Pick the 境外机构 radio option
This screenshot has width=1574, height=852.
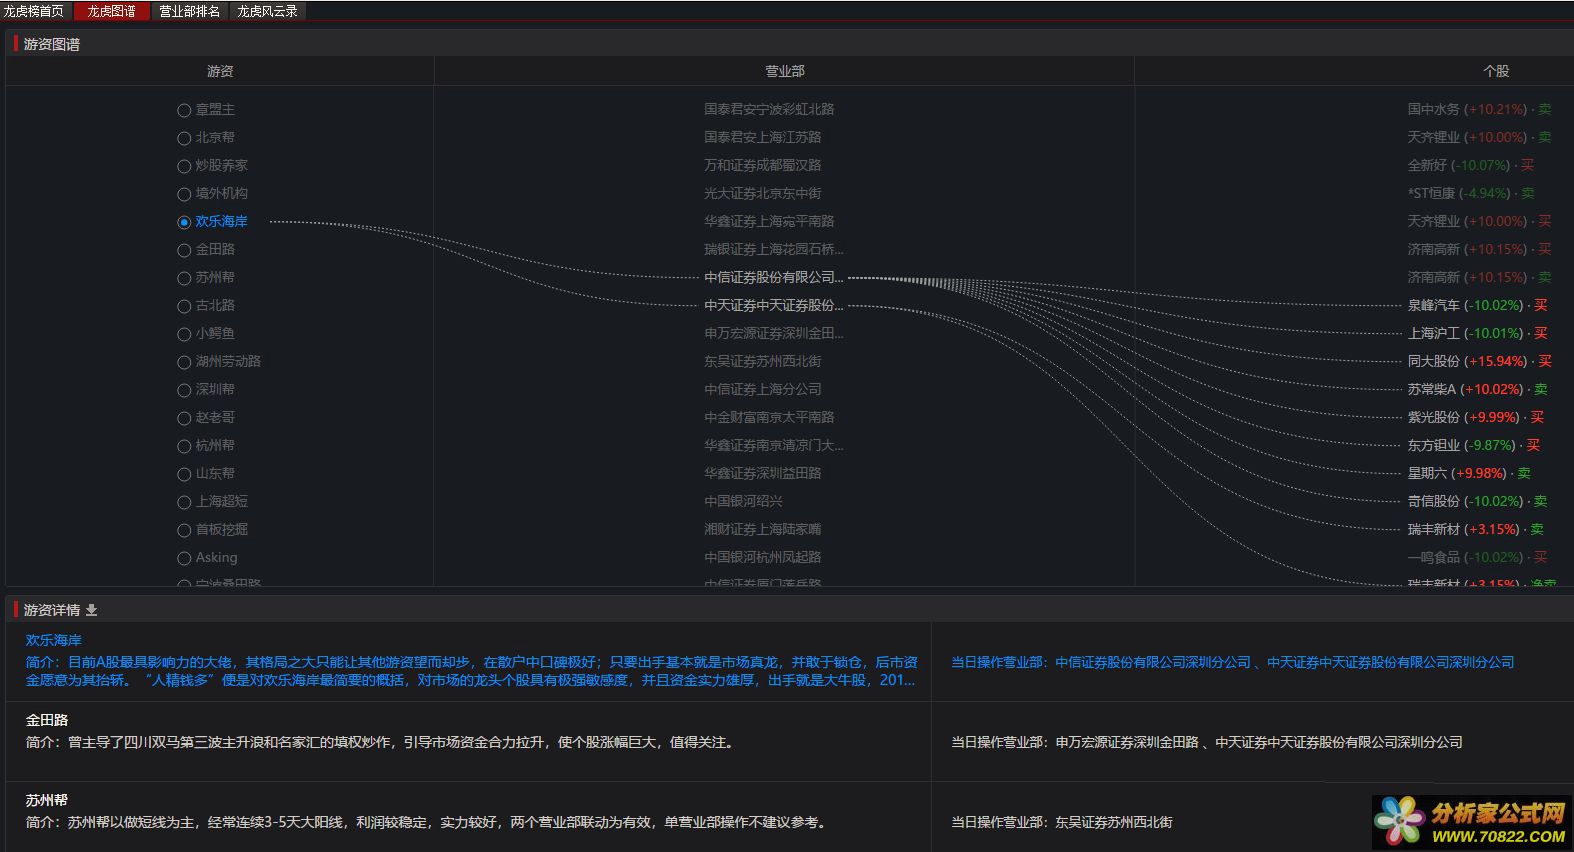point(184,194)
